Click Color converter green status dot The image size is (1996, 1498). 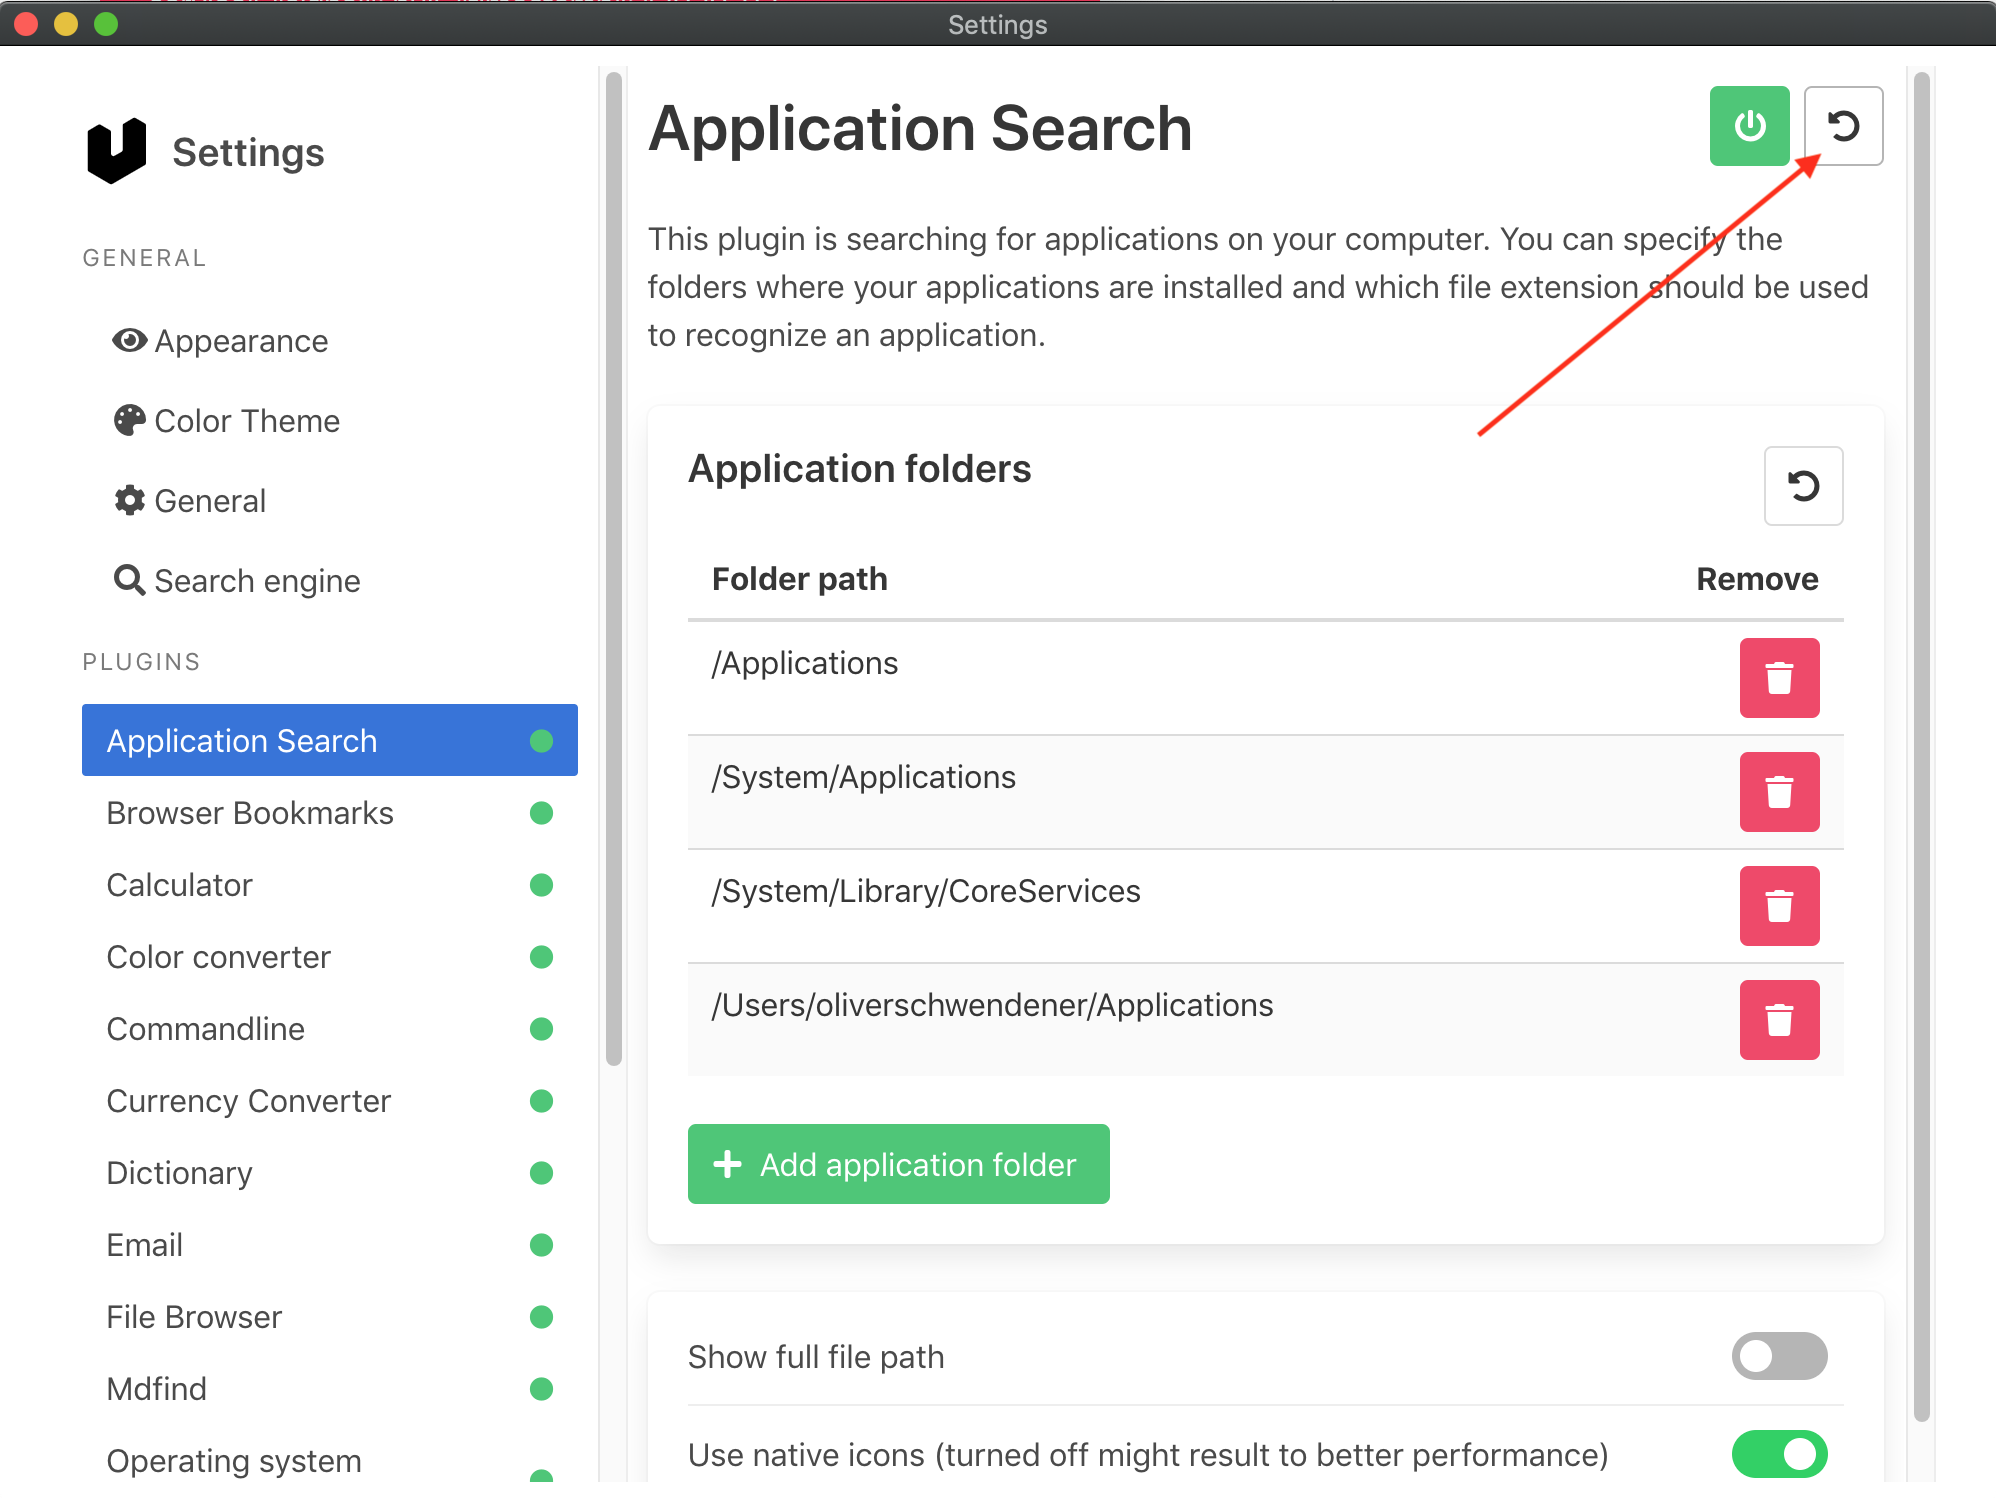tap(541, 957)
